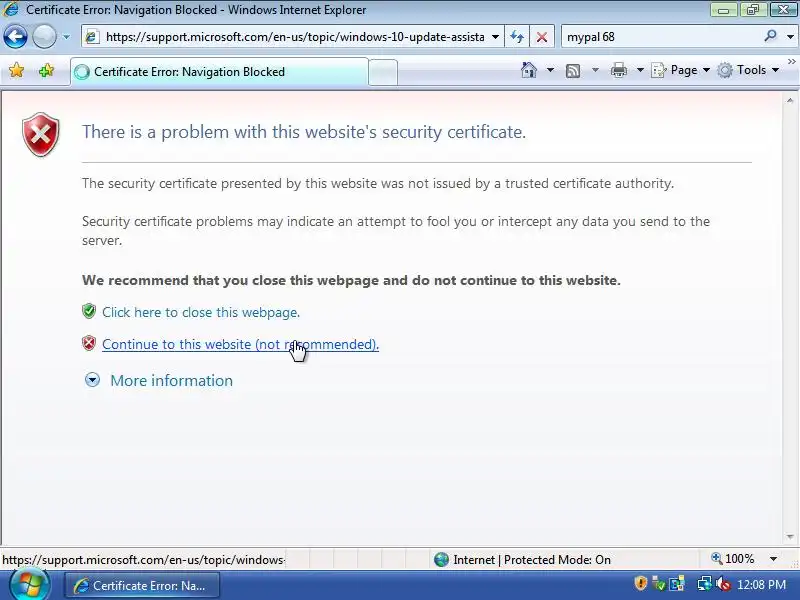This screenshot has width=800, height=600.
Task: Open the recent pages dropdown arrow
Action: click(x=66, y=37)
